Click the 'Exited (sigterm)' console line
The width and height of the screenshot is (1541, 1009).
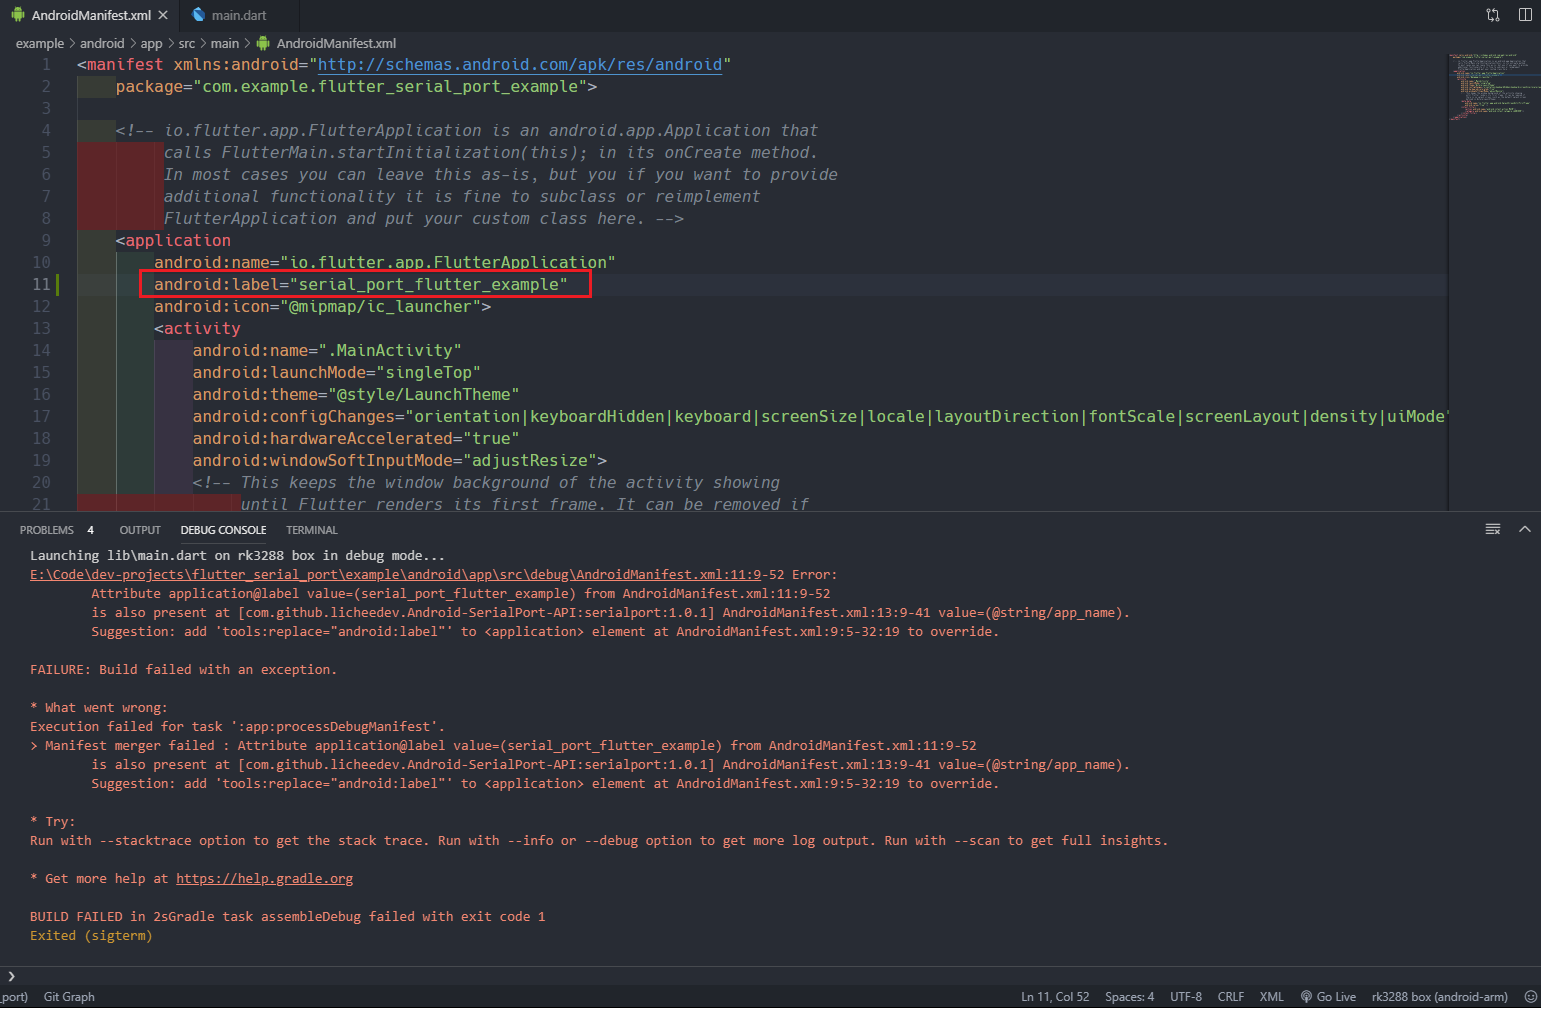(x=91, y=936)
